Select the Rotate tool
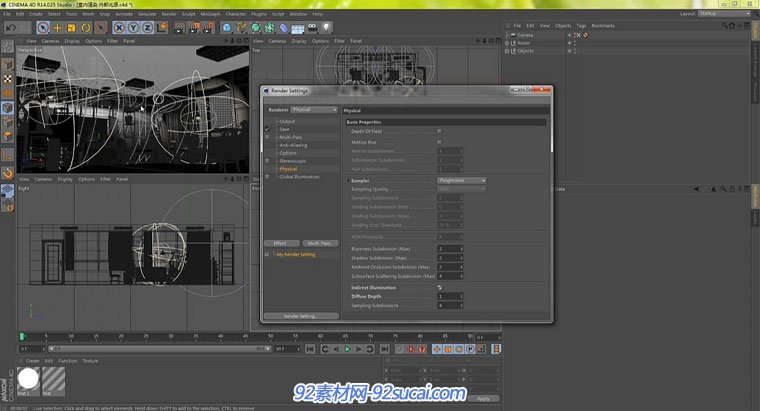 pos(86,28)
